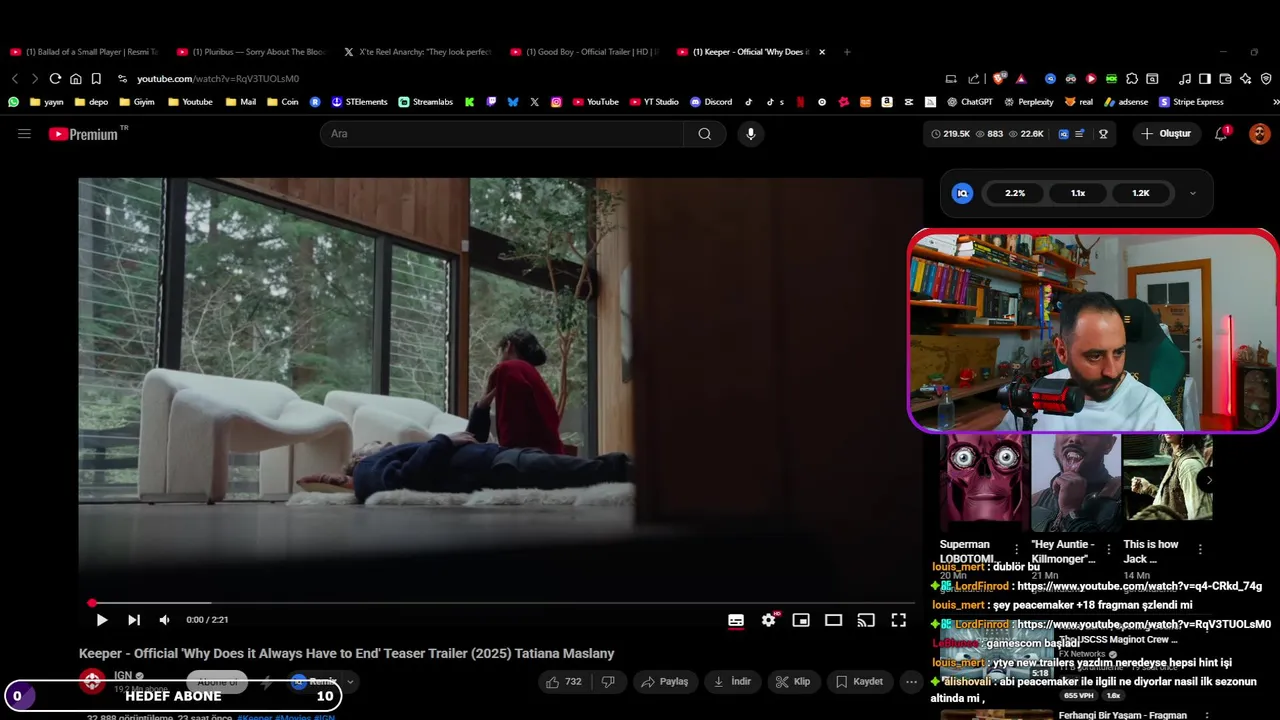Open Perplexity bookmark

[1027, 102]
